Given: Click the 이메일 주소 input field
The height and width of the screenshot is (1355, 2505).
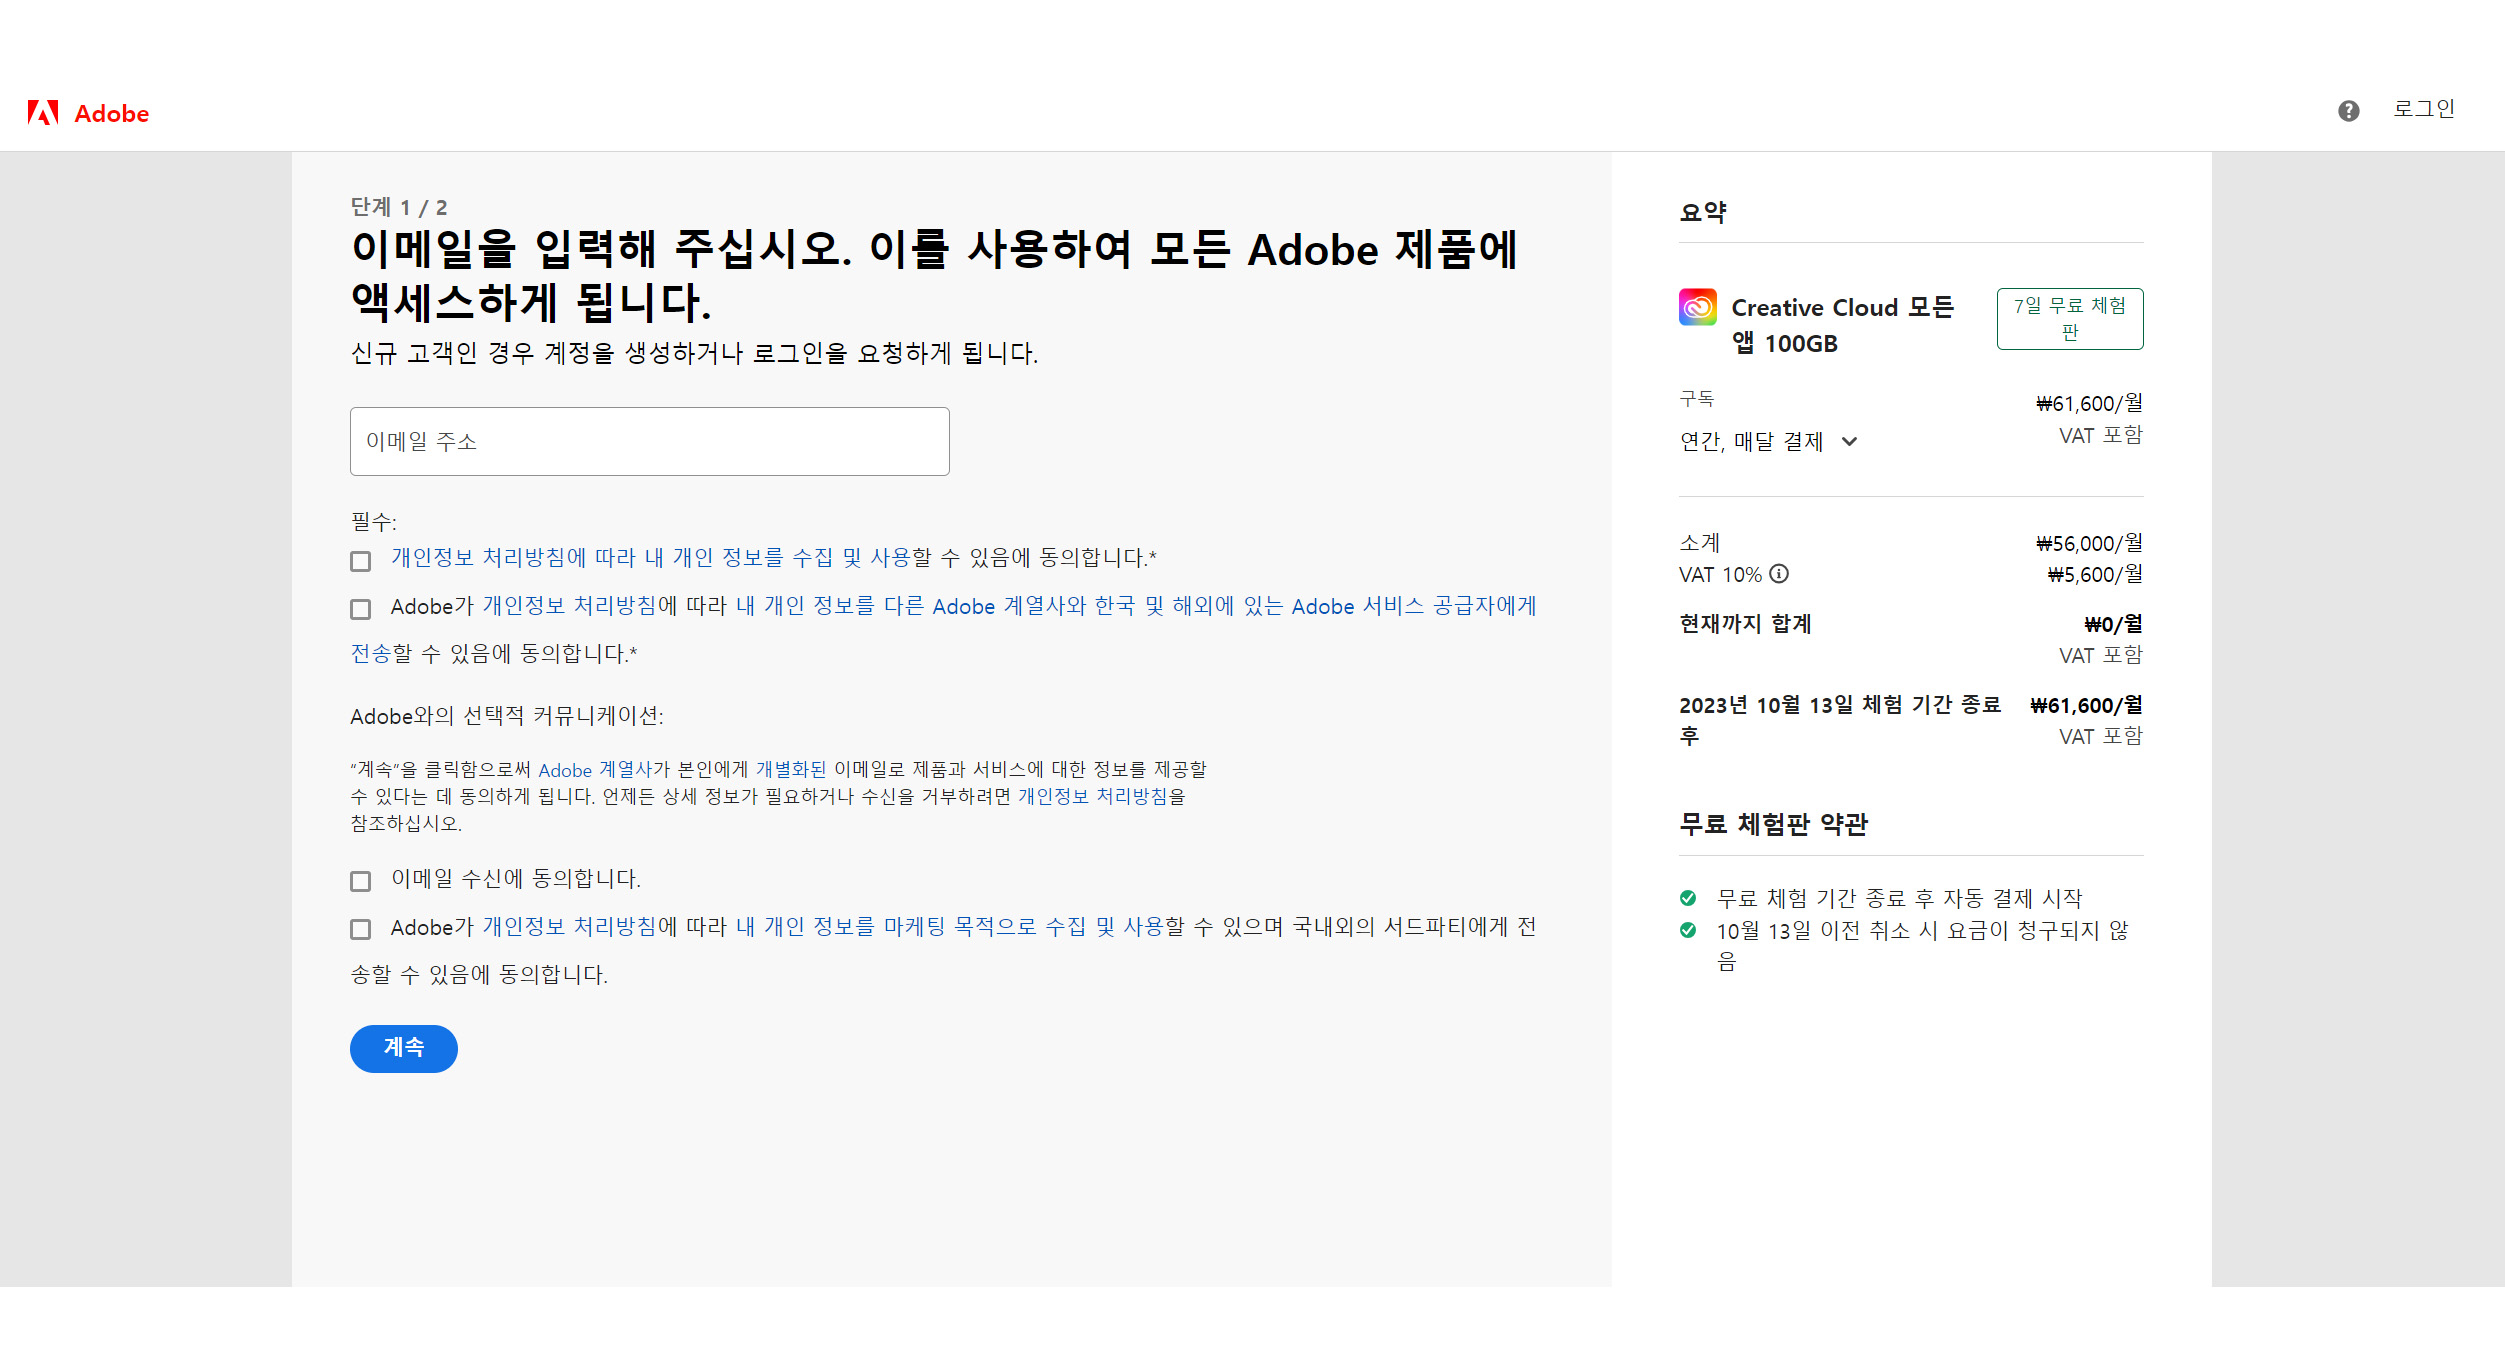Looking at the screenshot, I should tap(649, 441).
